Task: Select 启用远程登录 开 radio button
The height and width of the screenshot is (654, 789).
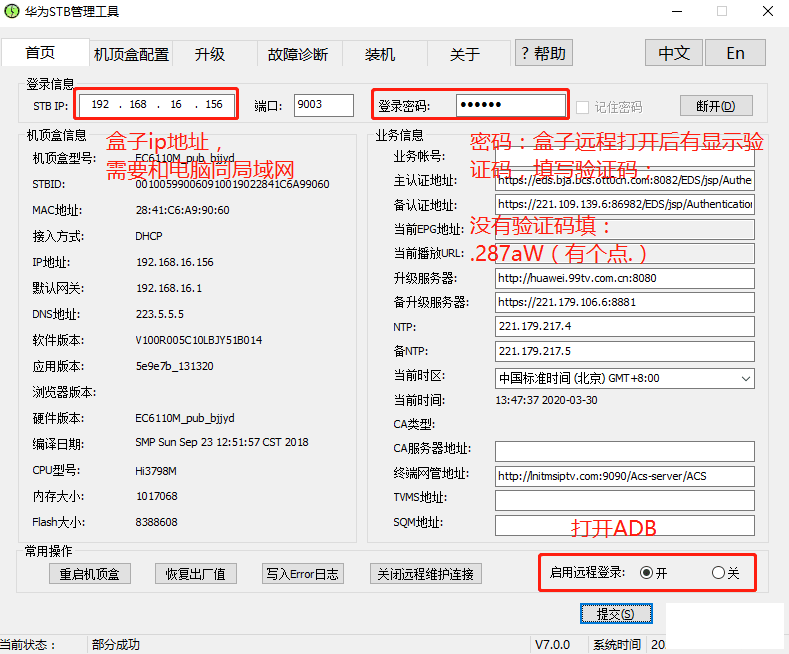Action: pos(647,573)
